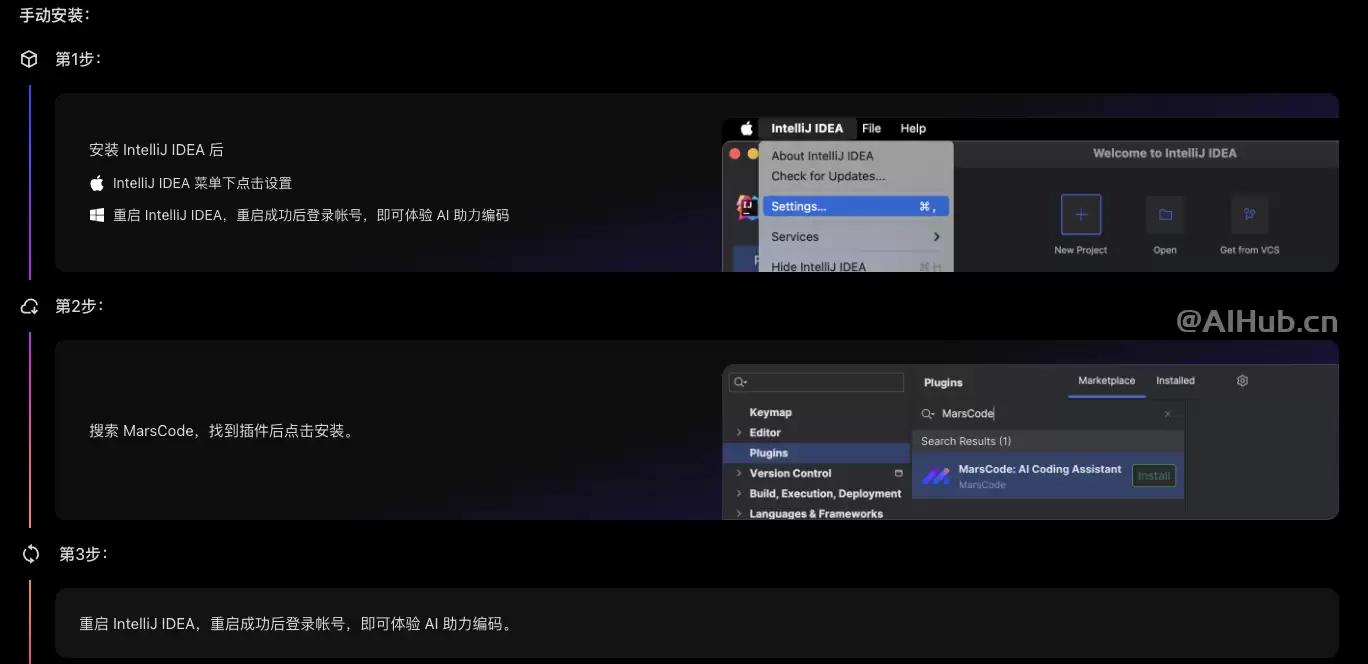The width and height of the screenshot is (1368, 664).
Task: Click the MarsCode plugin logo icon
Action: pos(935,475)
